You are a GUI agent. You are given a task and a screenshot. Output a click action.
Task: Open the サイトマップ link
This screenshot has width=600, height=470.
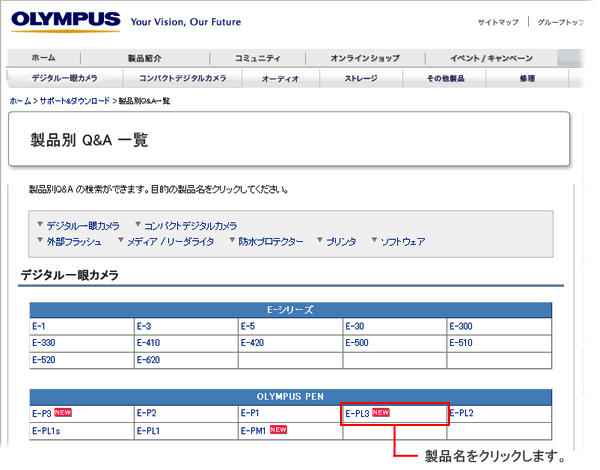[499, 22]
